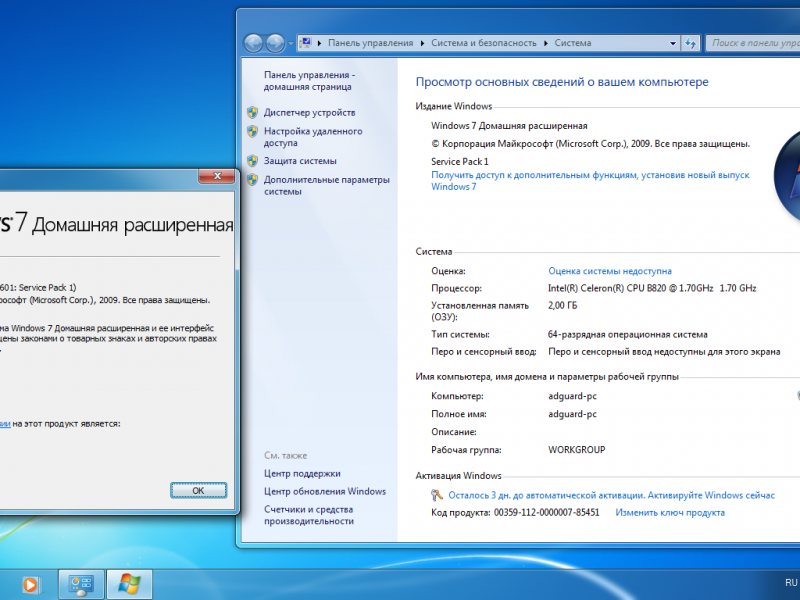Click shield icon beside Диспетчер устройств
The image size is (800, 600).
253,112
